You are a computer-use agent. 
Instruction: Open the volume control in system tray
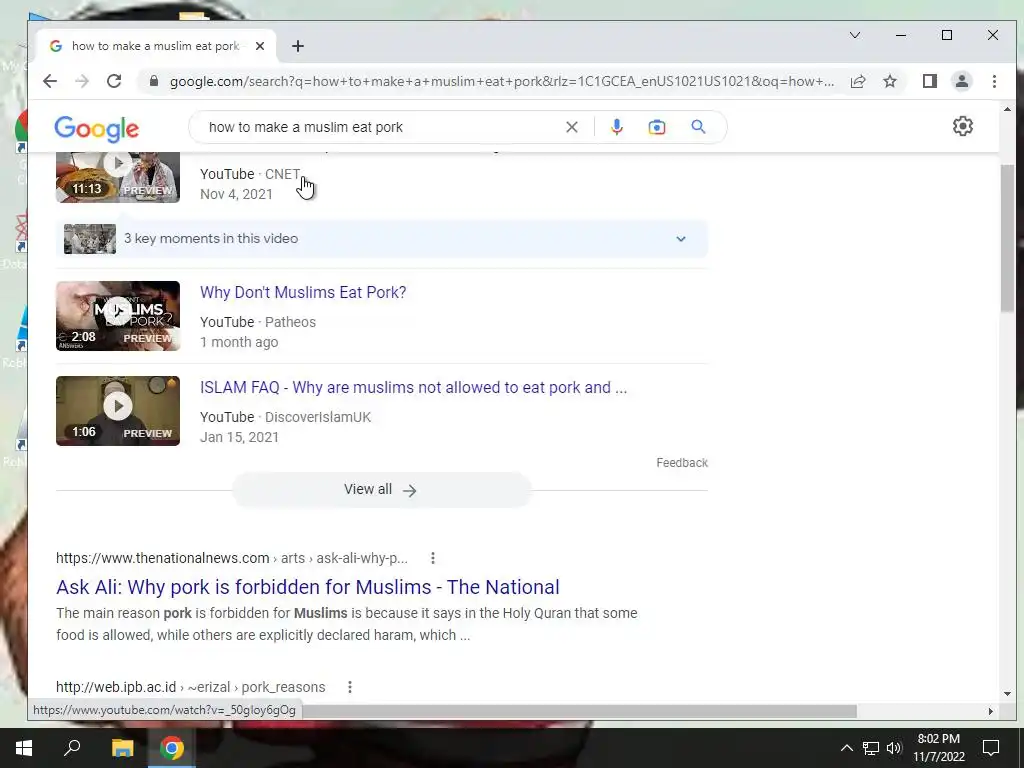click(894, 748)
